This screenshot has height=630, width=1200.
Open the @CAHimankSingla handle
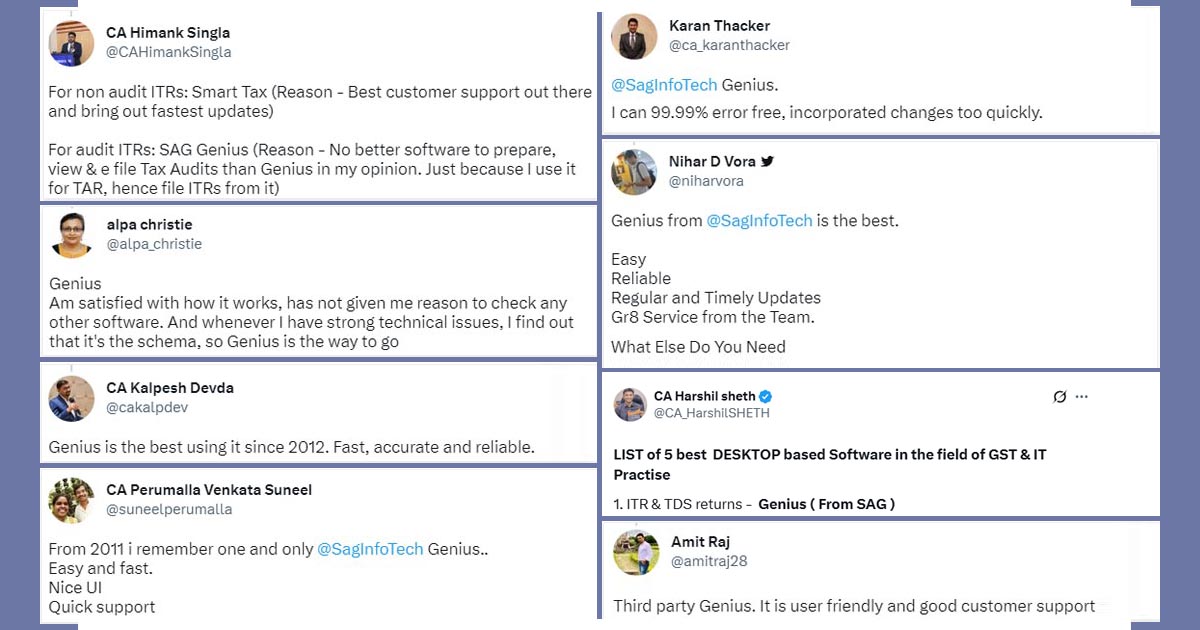[168, 52]
